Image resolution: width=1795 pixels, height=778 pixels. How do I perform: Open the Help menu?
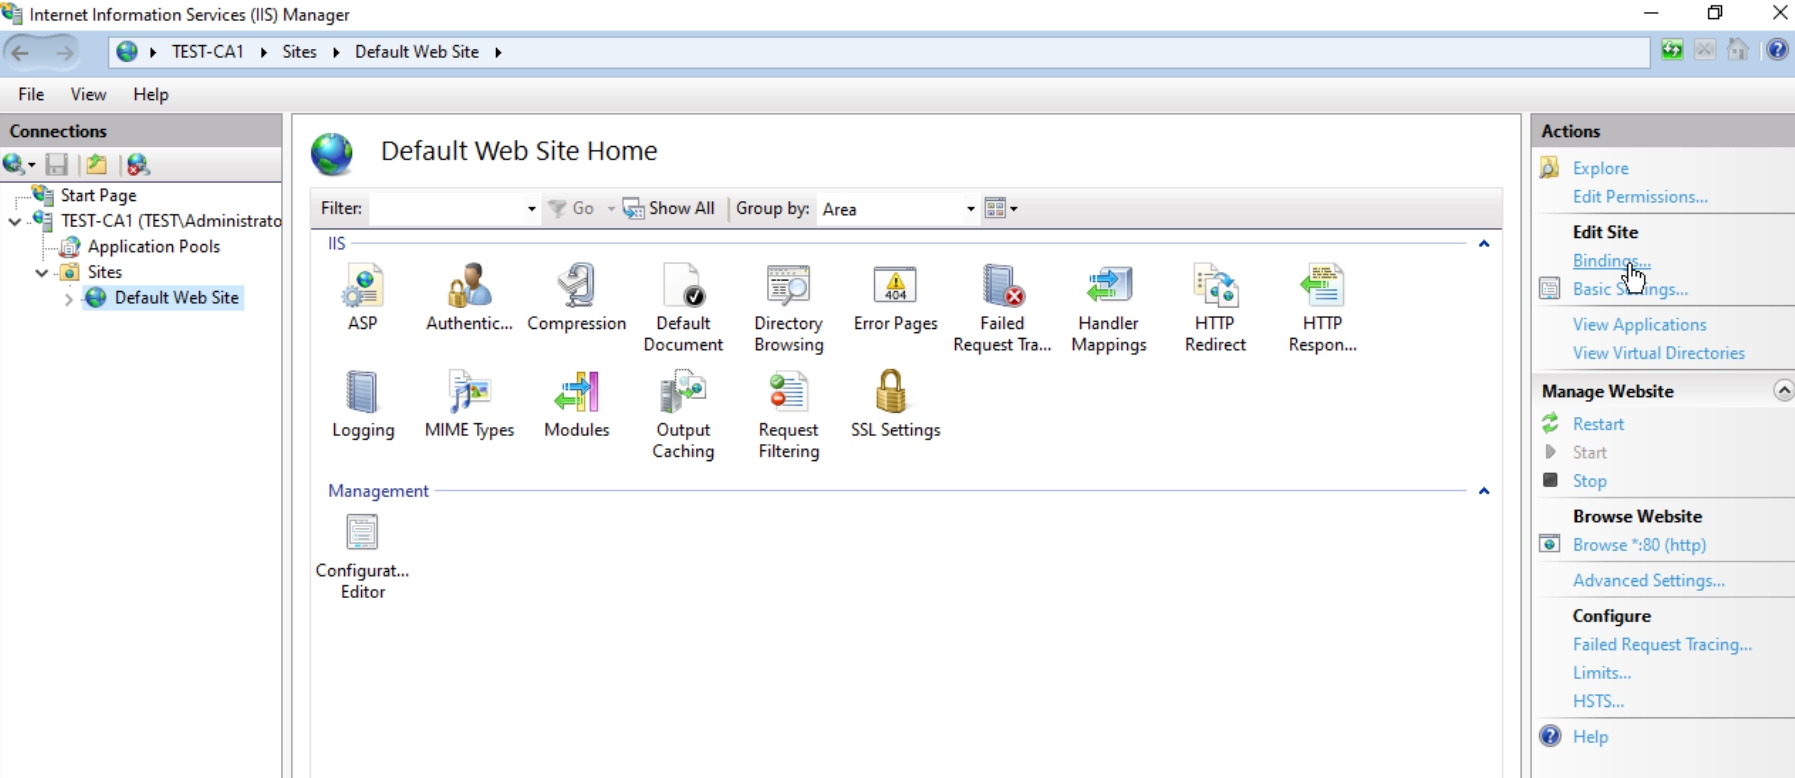pyautogui.click(x=151, y=94)
